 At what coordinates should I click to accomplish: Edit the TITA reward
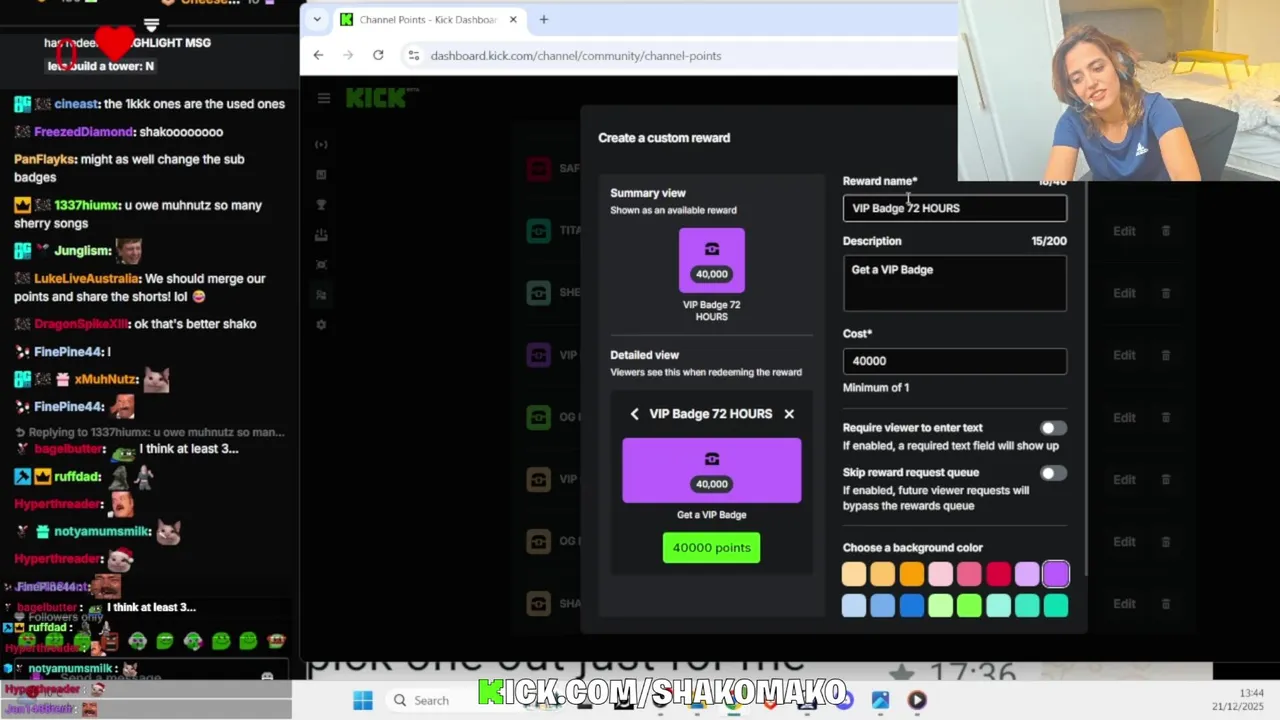click(x=1124, y=231)
